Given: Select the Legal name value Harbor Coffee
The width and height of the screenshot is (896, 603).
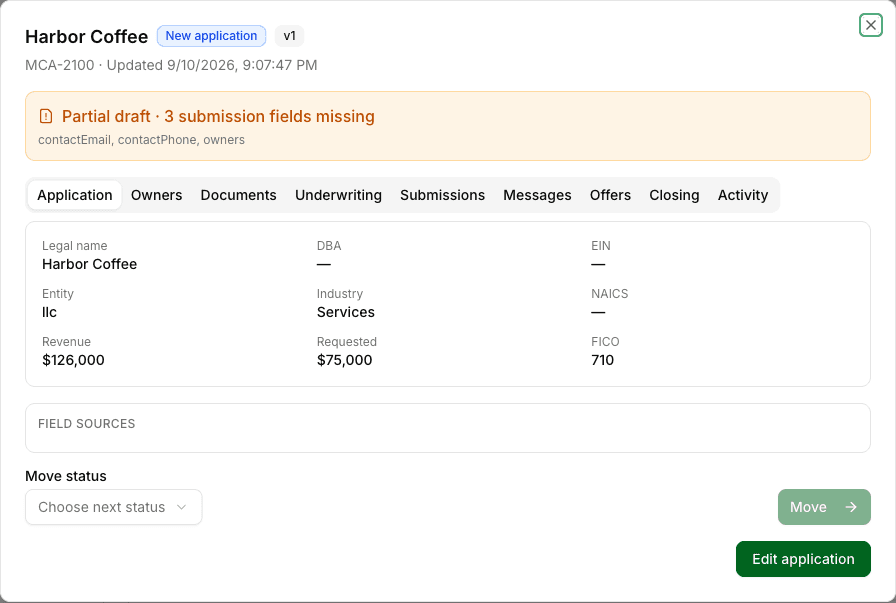Looking at the screenshot, I should pos(90,264).
